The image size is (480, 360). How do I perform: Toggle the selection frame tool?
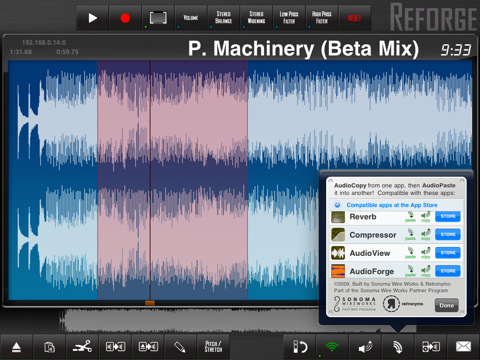pos(158,18)
